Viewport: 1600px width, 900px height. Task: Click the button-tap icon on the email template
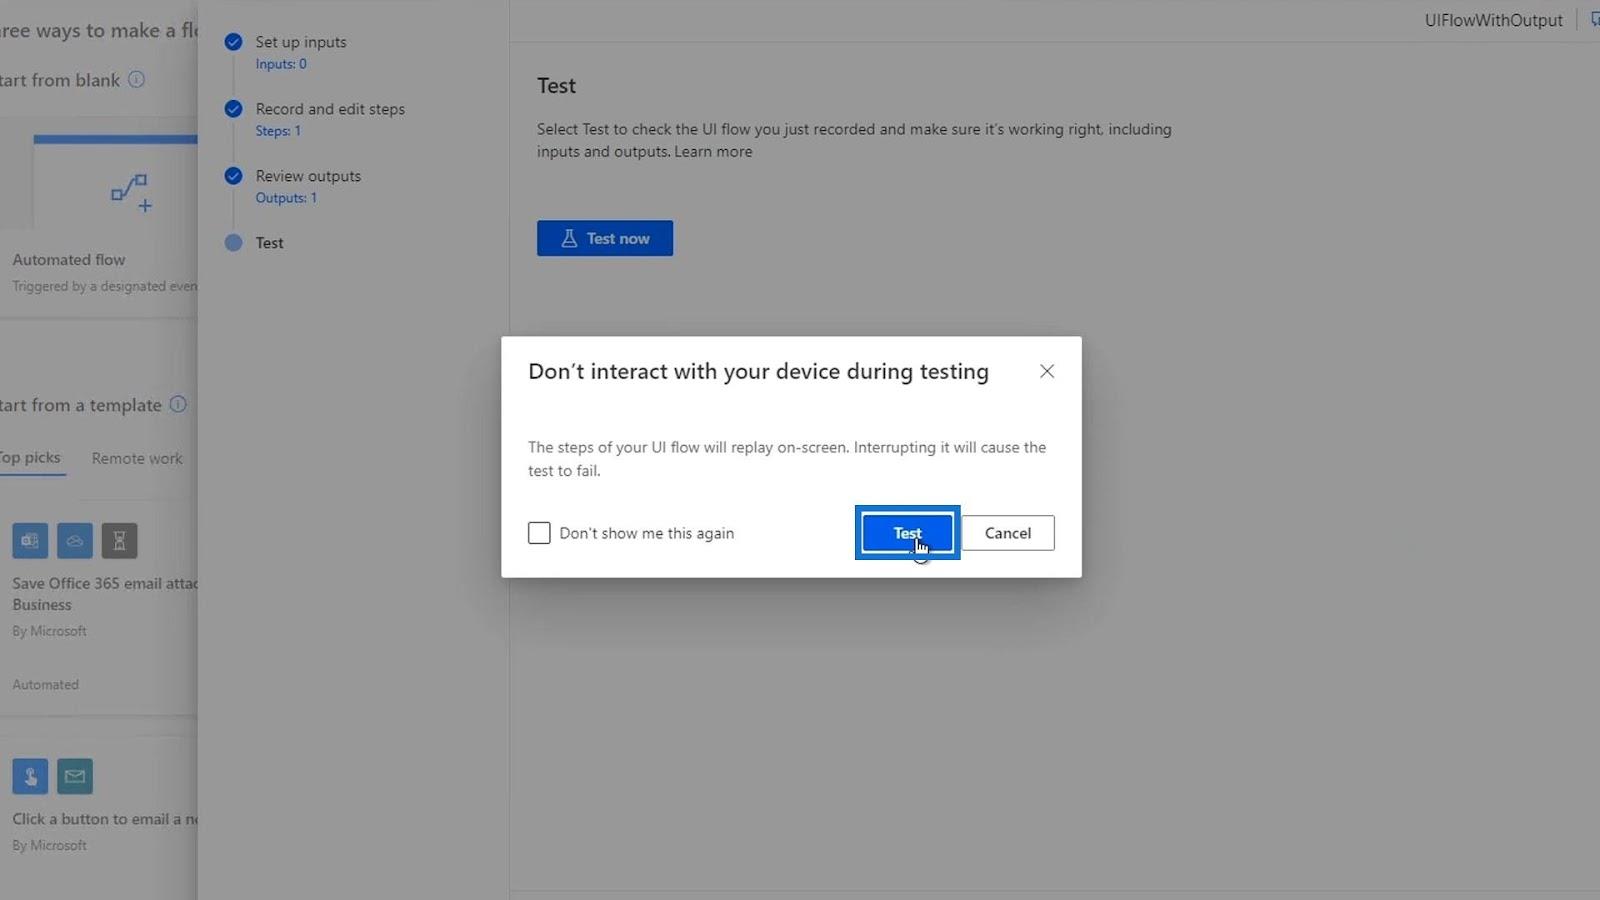[x=30, y=776]
